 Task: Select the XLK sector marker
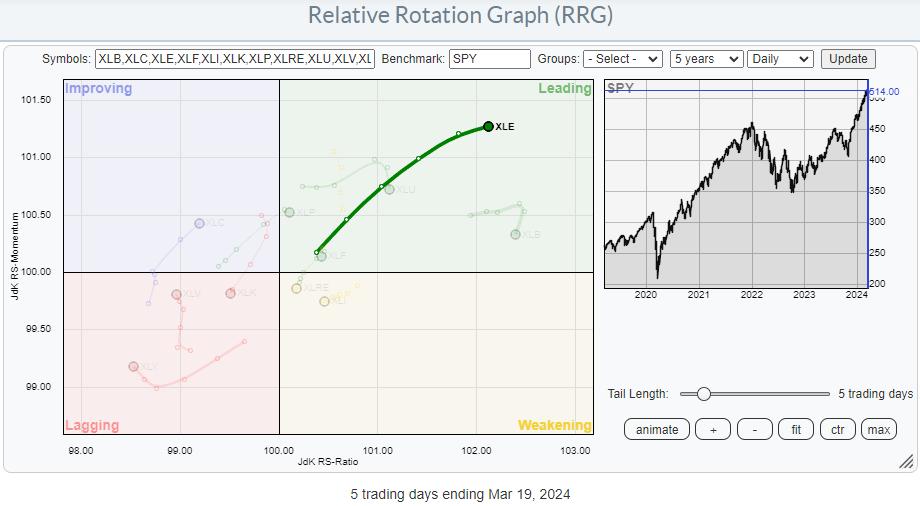(231, 293)
